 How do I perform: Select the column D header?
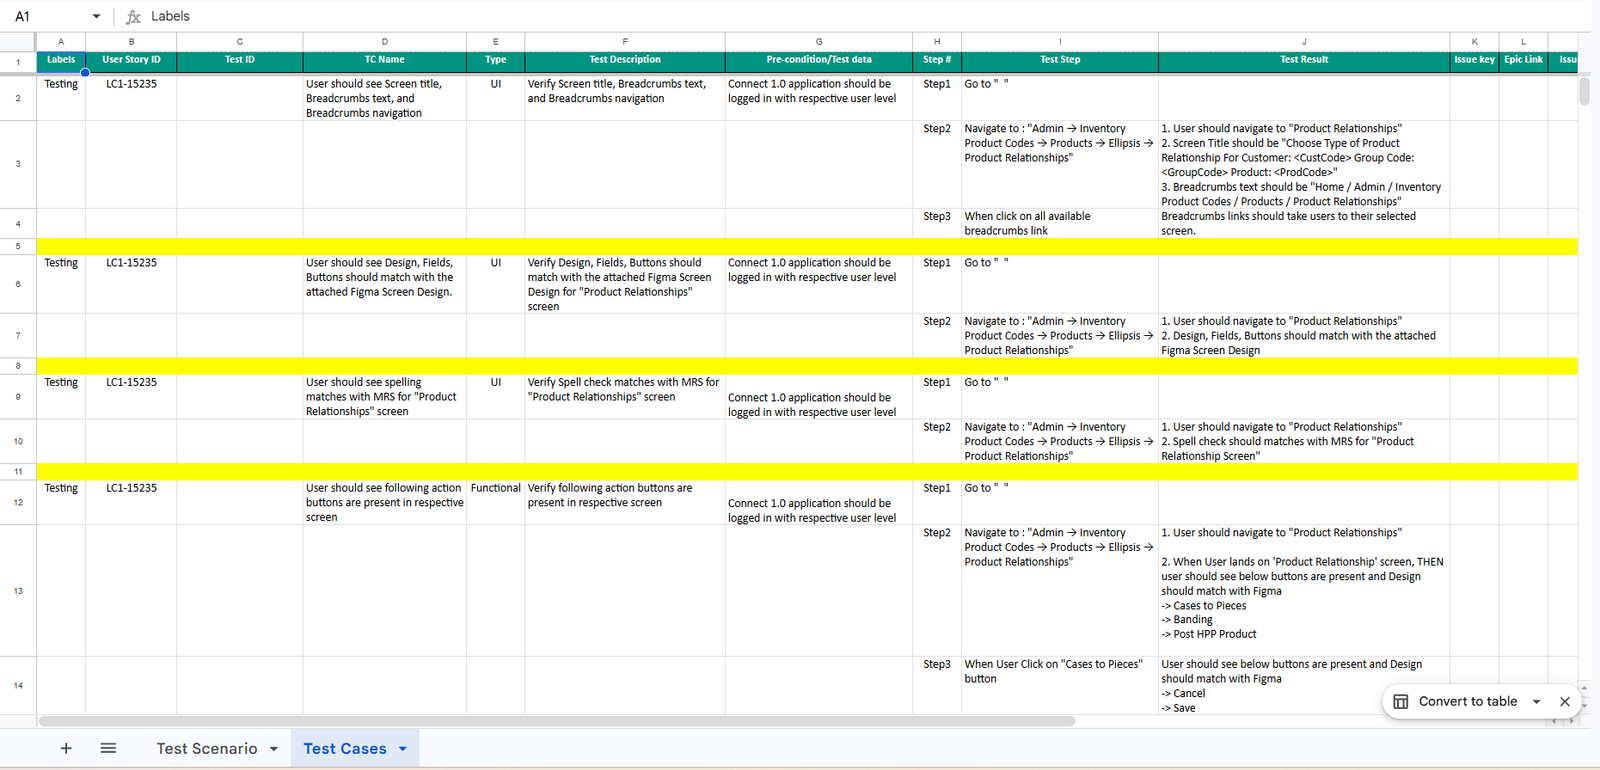click(384, 42)
